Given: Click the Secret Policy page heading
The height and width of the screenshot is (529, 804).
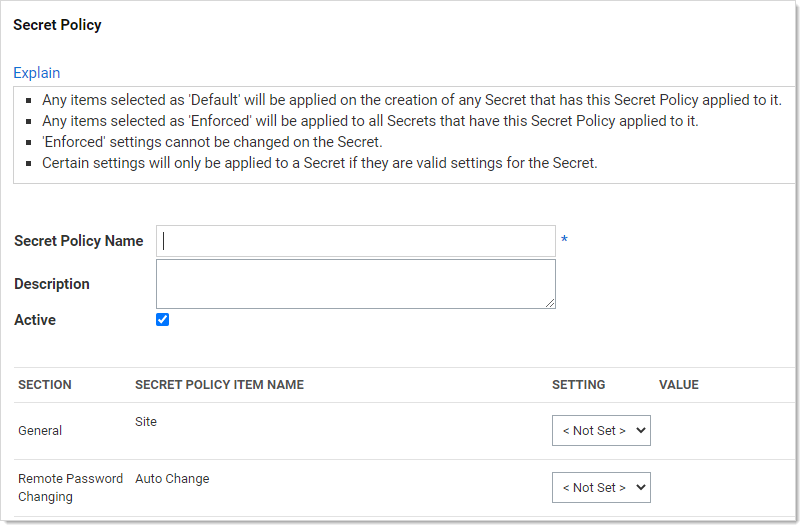Looking at the screenshot, I should [57, 25].
